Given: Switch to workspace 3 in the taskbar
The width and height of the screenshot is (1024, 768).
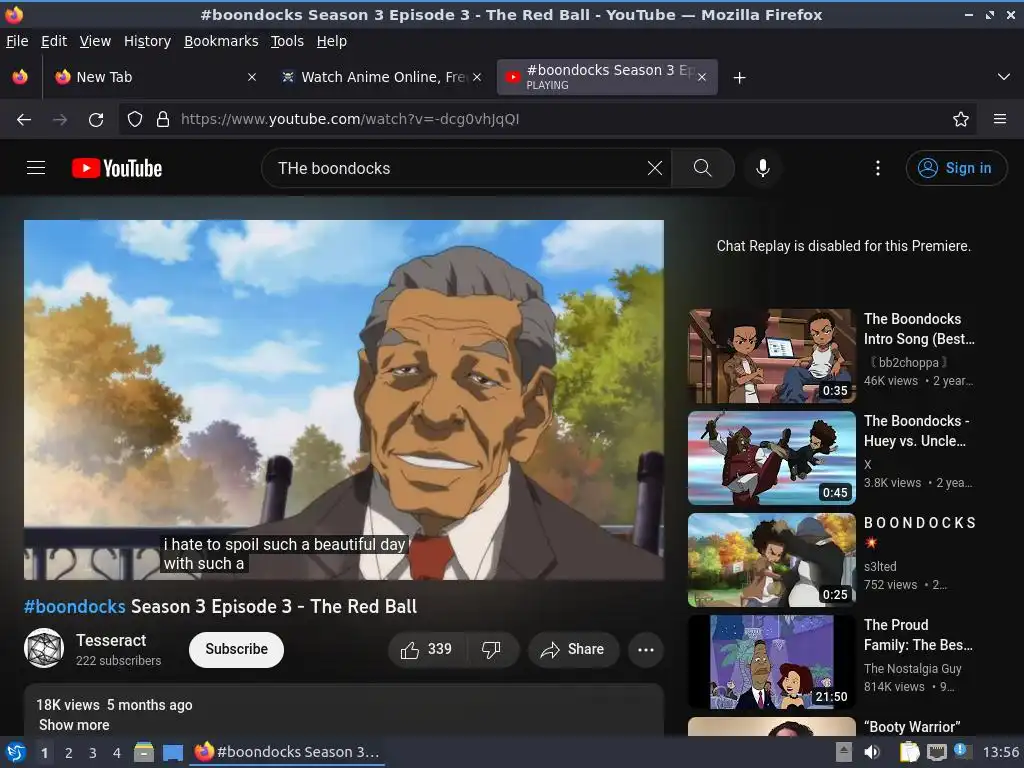Looking at the screenshot, I should 93,753.
